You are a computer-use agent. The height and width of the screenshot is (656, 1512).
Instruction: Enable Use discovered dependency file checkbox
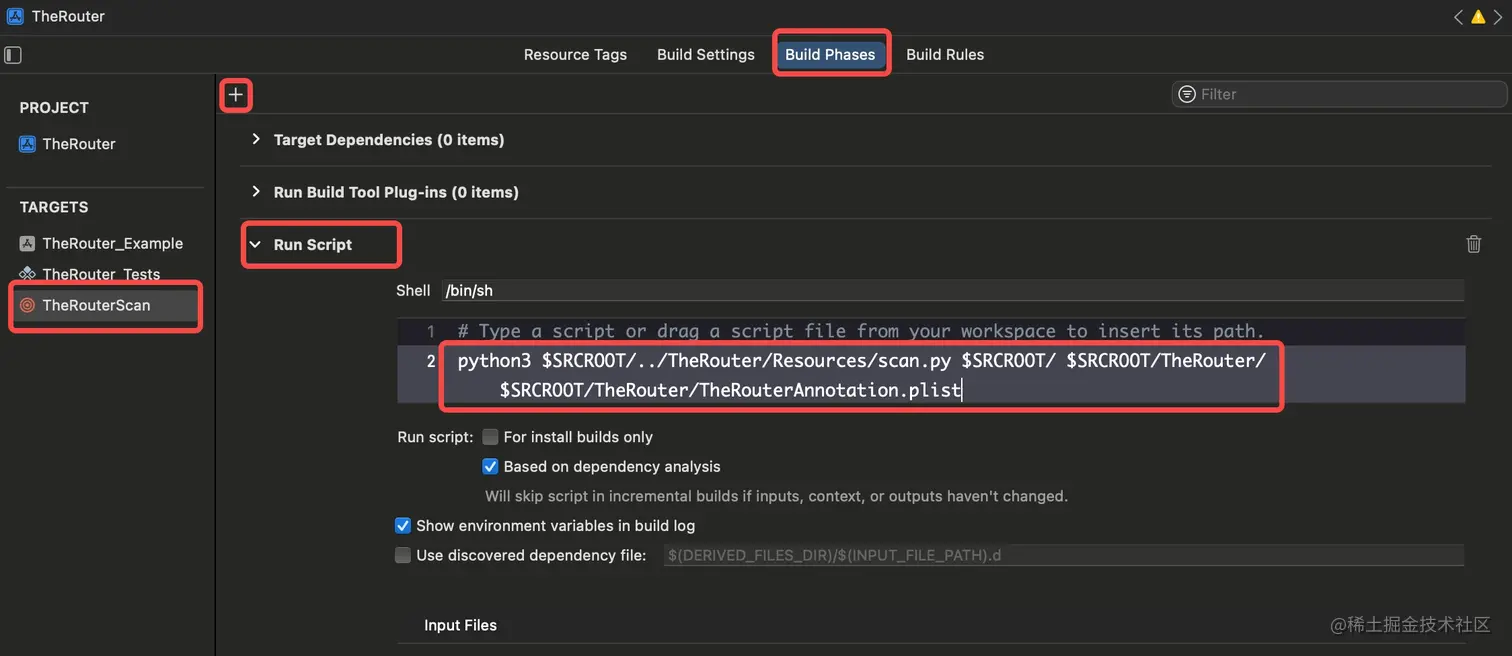tap(403, 555)
